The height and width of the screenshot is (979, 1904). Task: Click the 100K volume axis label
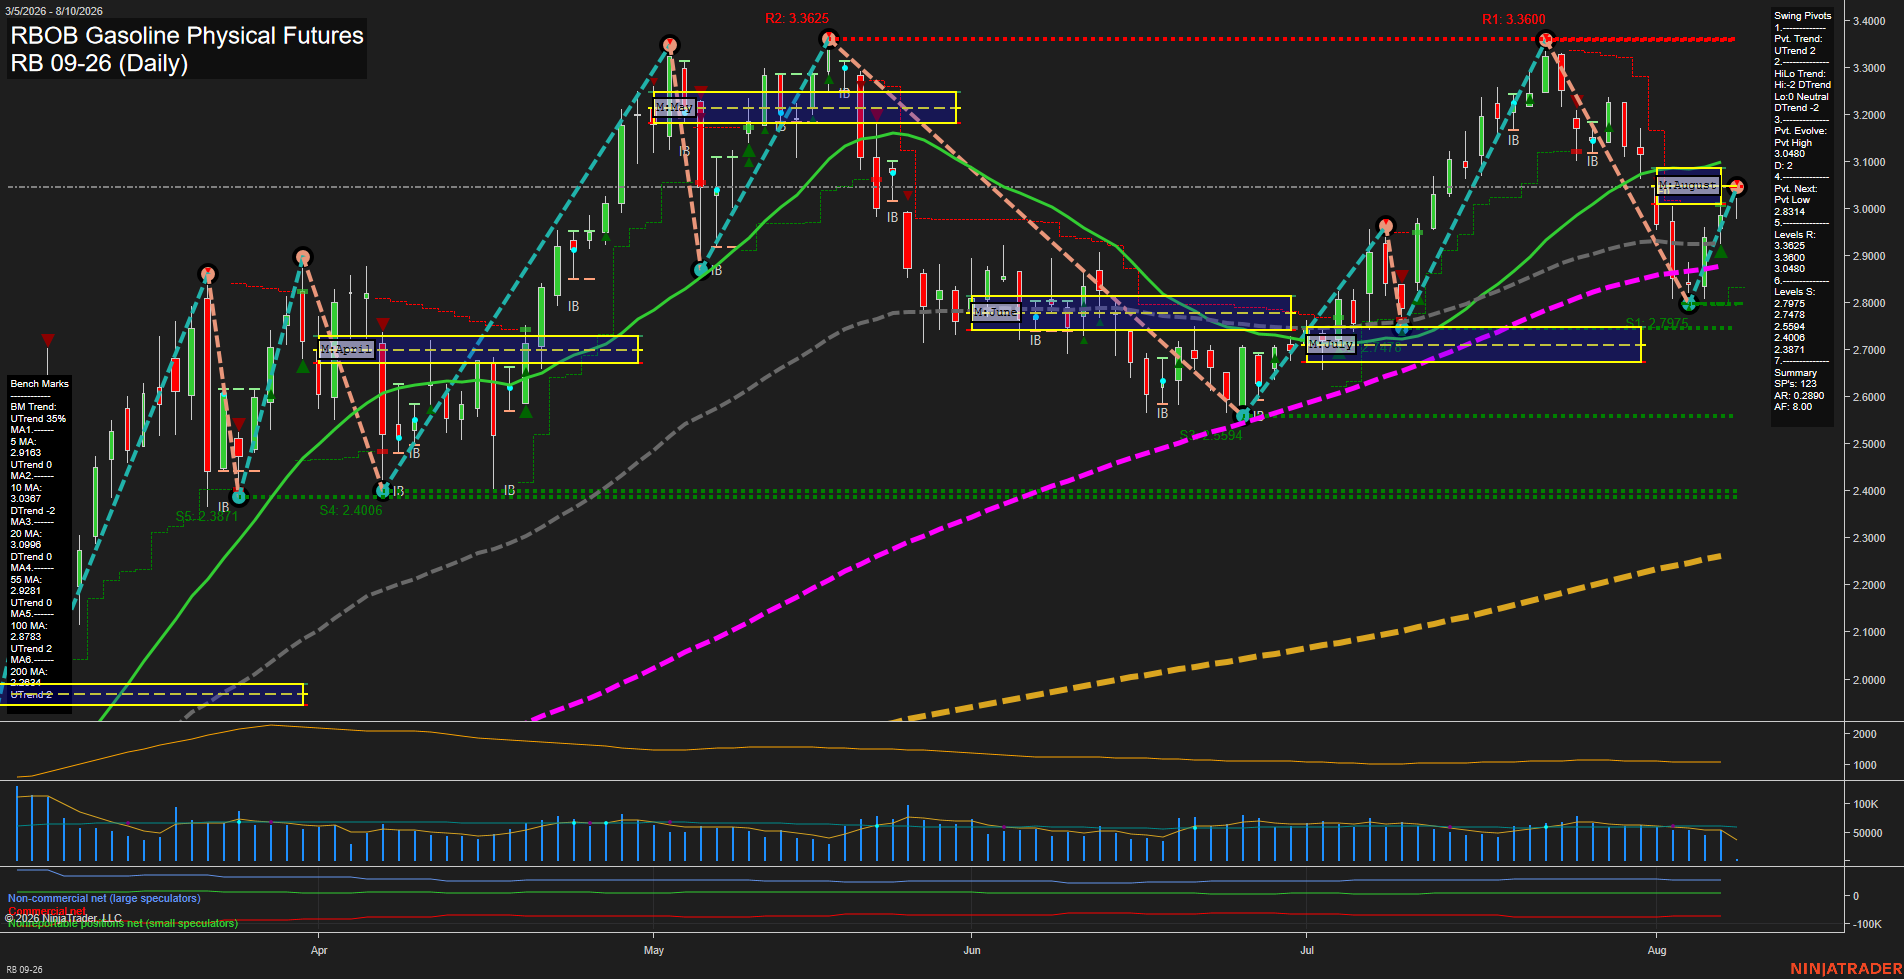coord(1866,804)
